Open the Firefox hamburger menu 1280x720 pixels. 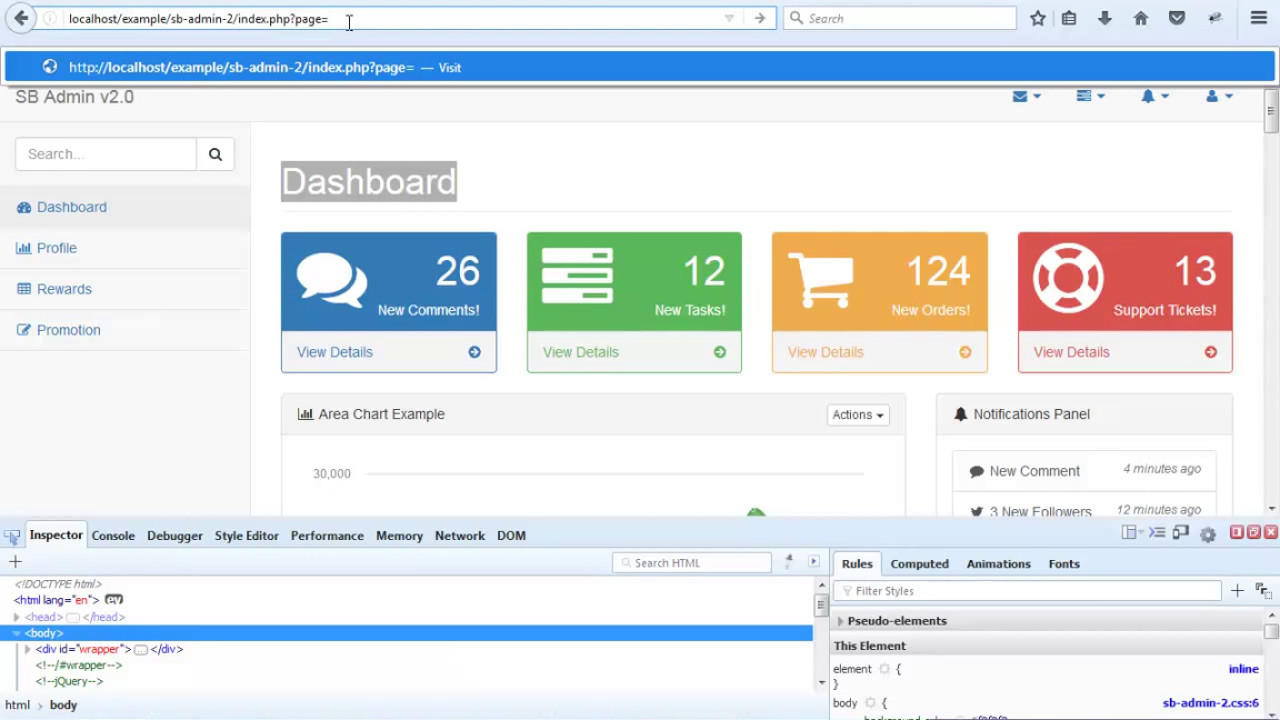(1259, 18)
